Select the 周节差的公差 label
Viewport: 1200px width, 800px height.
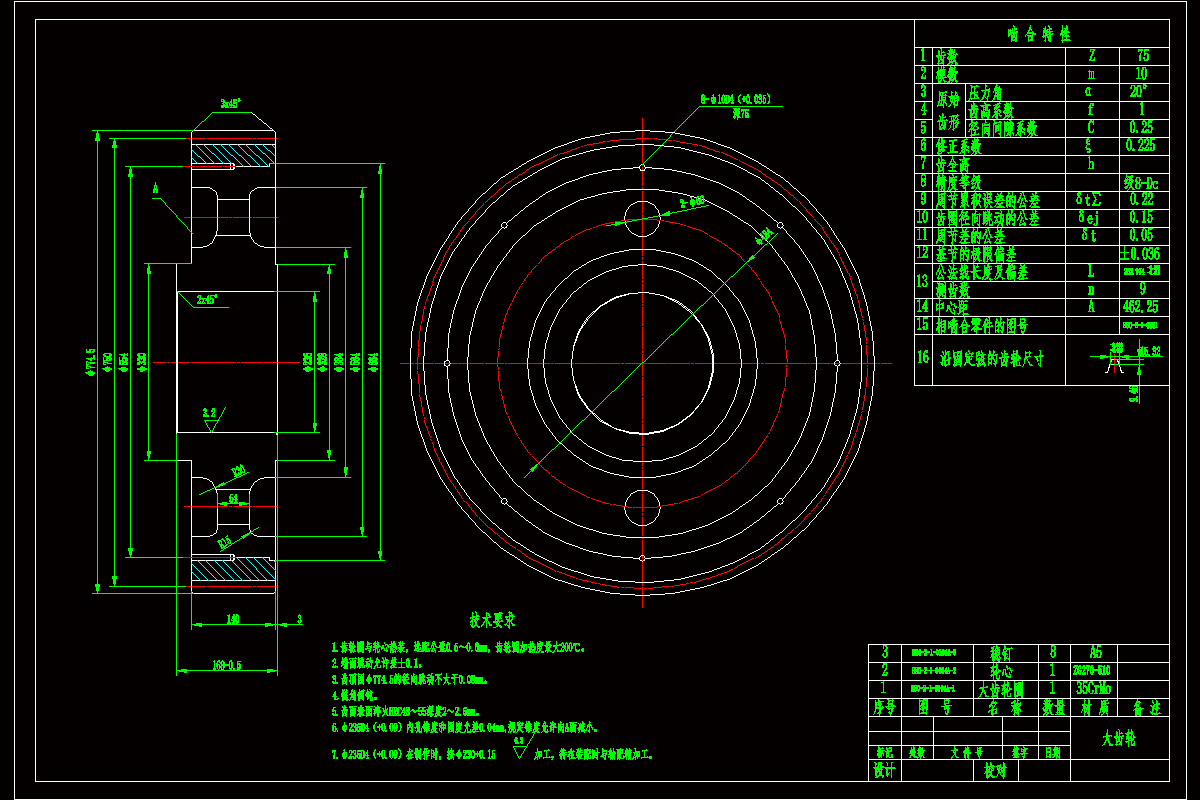[970, 237]
